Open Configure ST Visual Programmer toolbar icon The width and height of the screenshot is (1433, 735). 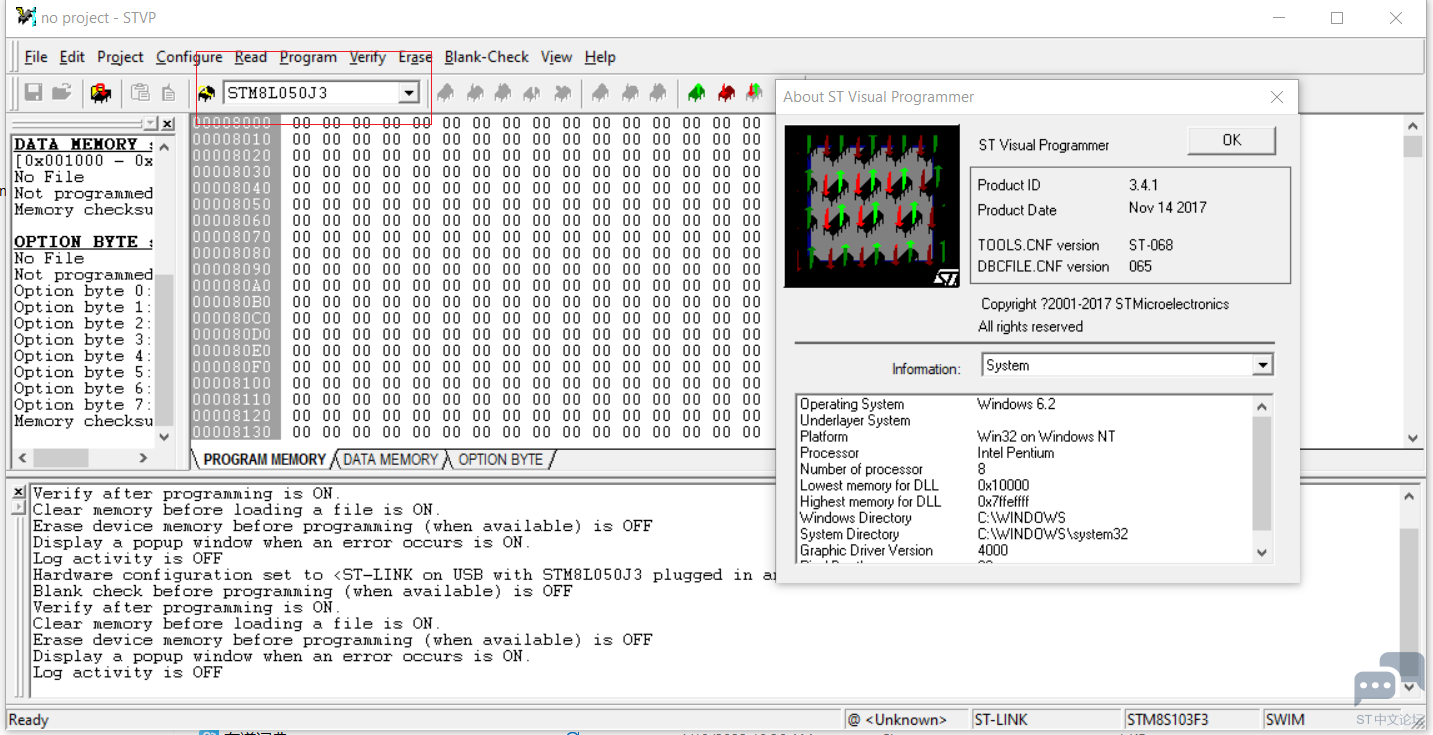coord(101,93)
